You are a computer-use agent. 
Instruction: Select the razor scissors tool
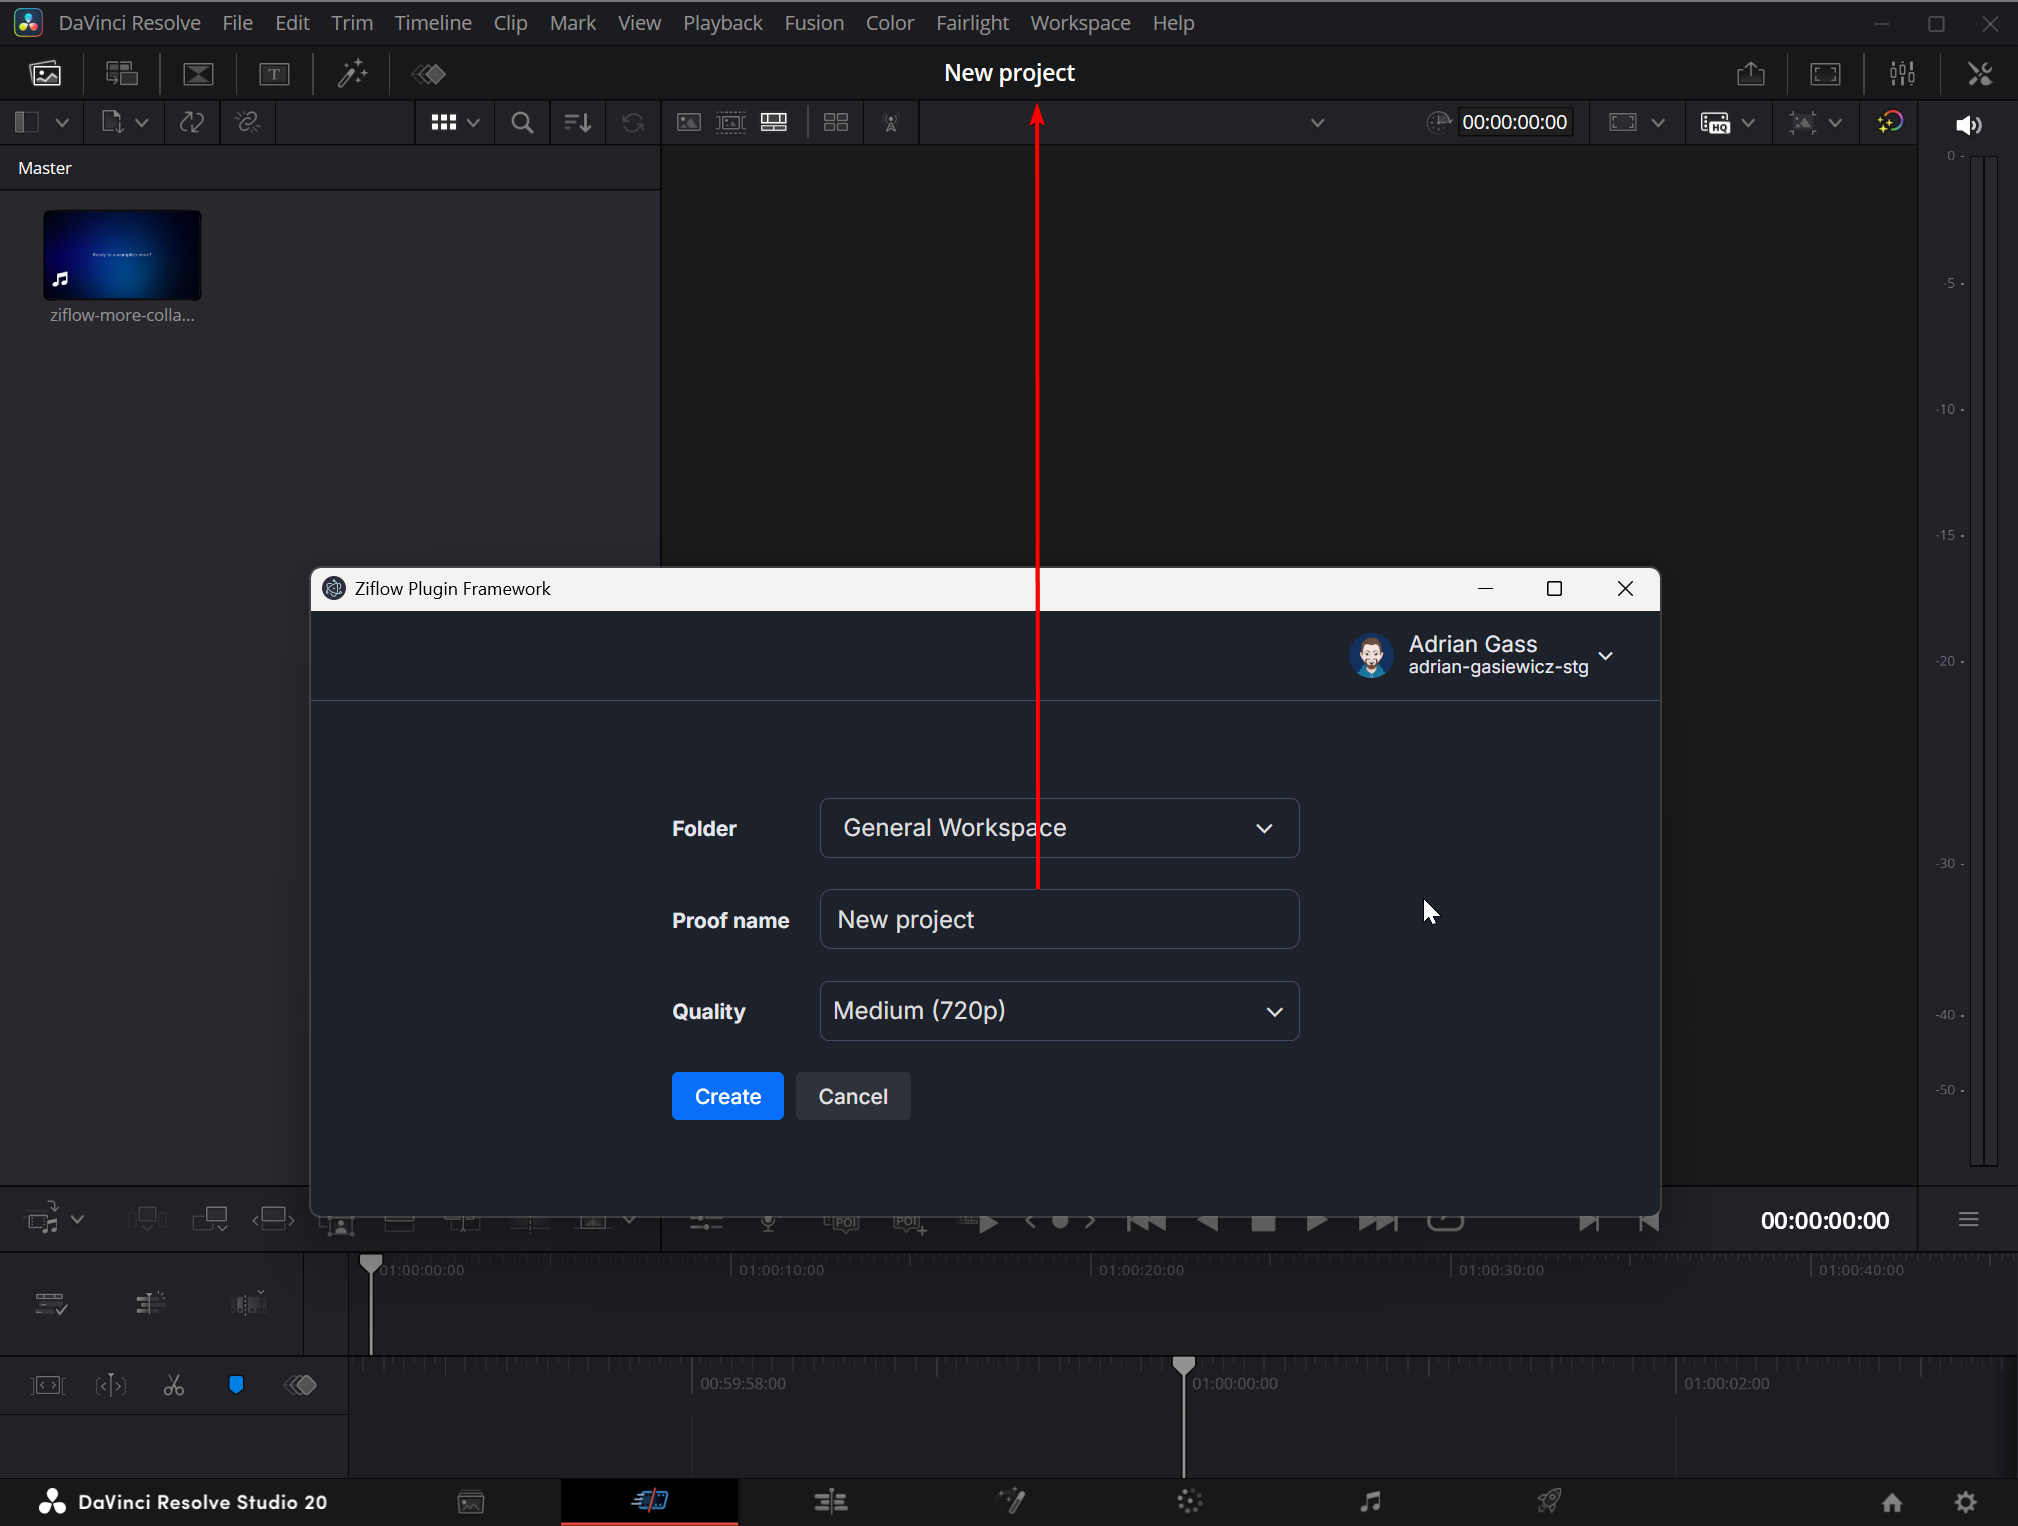pyautogui.click(x=174, y=1385)
